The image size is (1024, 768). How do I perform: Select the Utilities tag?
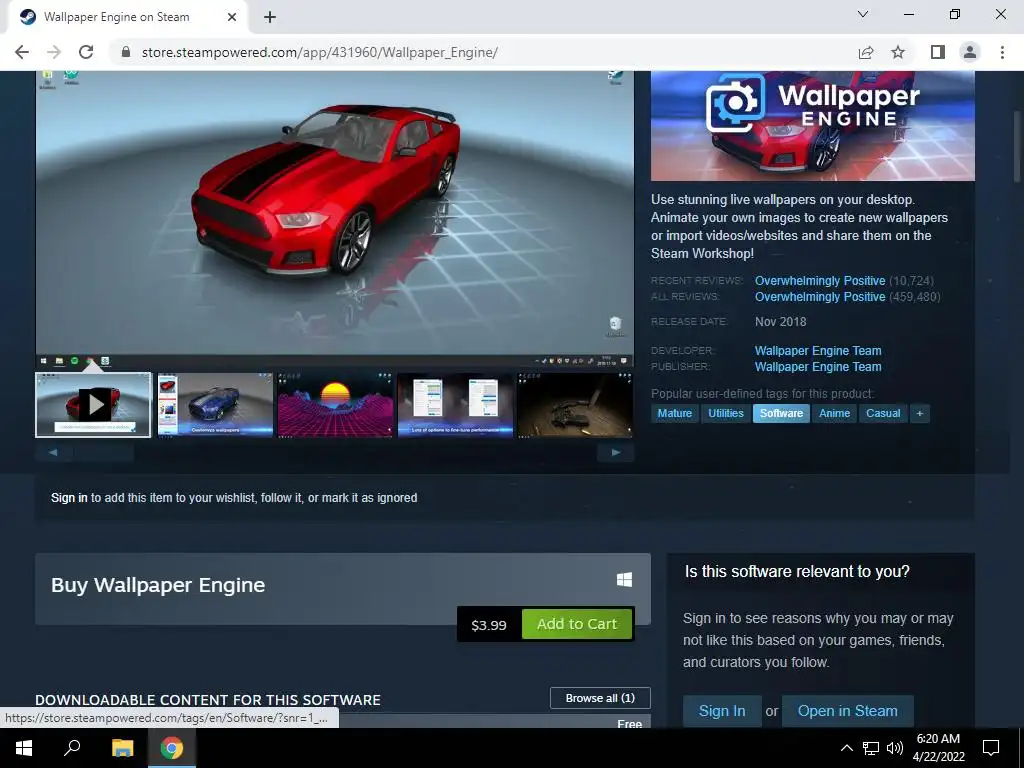726,413
